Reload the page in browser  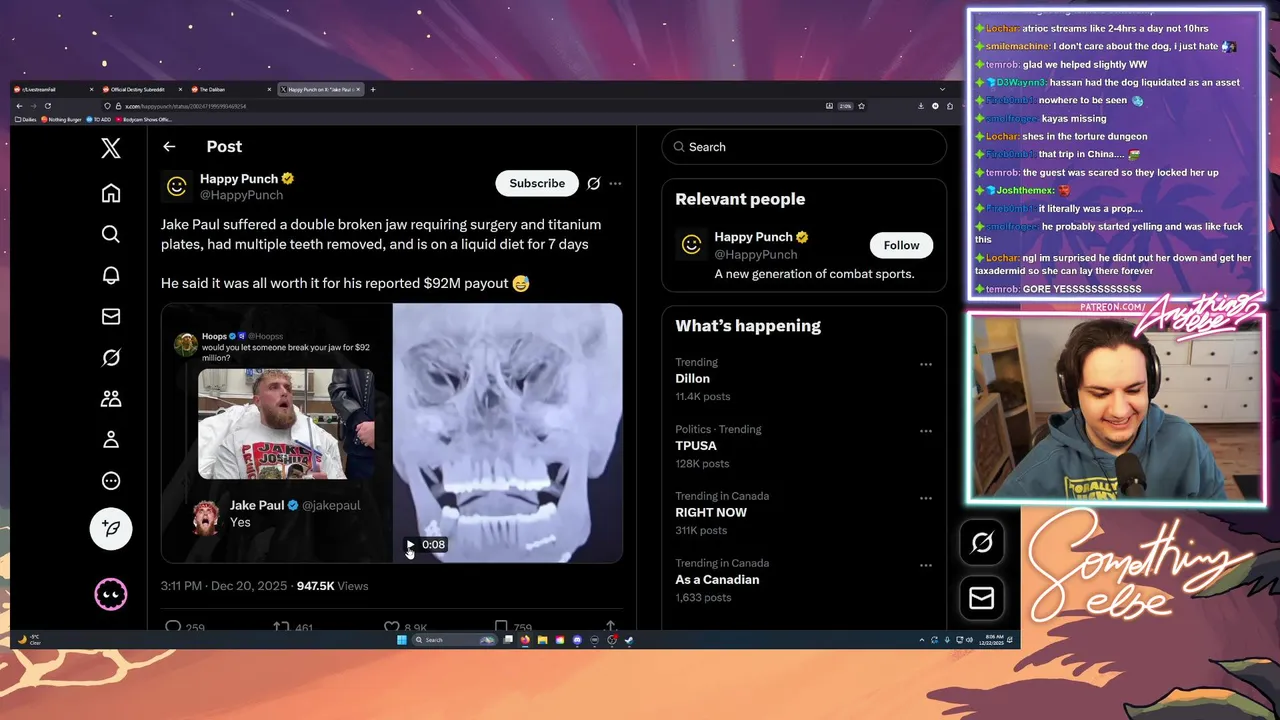48,106
